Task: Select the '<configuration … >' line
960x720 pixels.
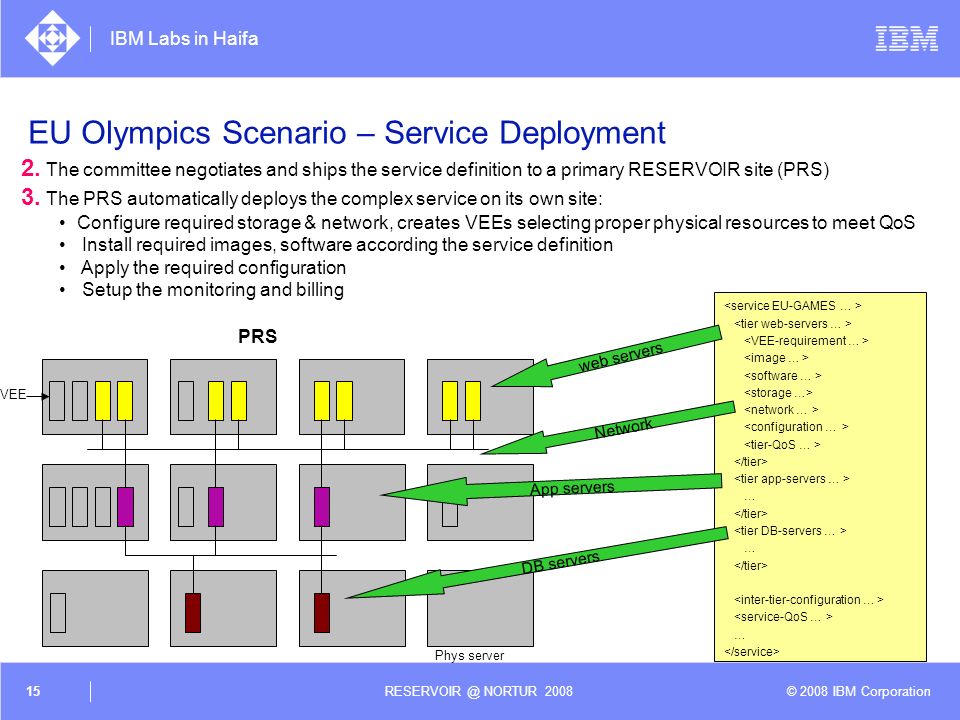Action: click(796, 427)
